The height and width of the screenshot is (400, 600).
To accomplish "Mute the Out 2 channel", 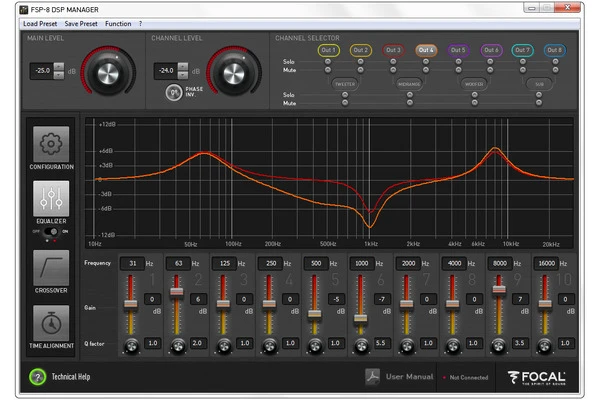I will [360, 70].
